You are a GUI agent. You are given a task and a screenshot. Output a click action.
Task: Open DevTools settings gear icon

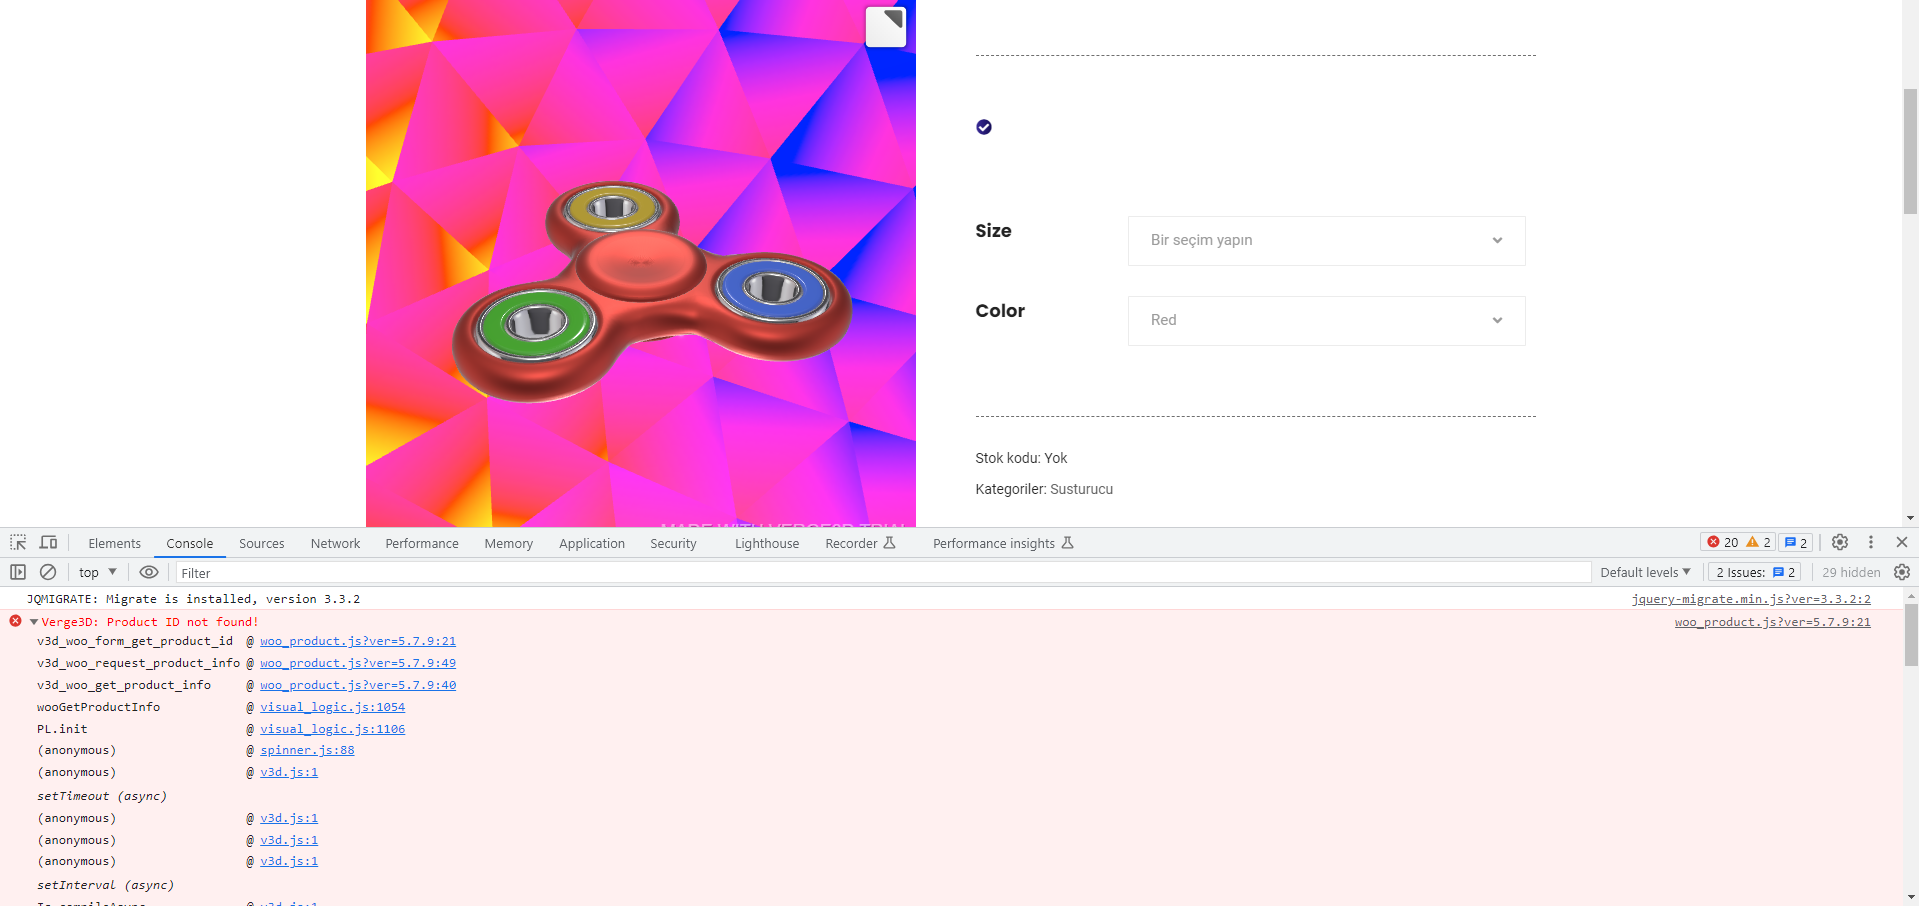click(1840, 542)
